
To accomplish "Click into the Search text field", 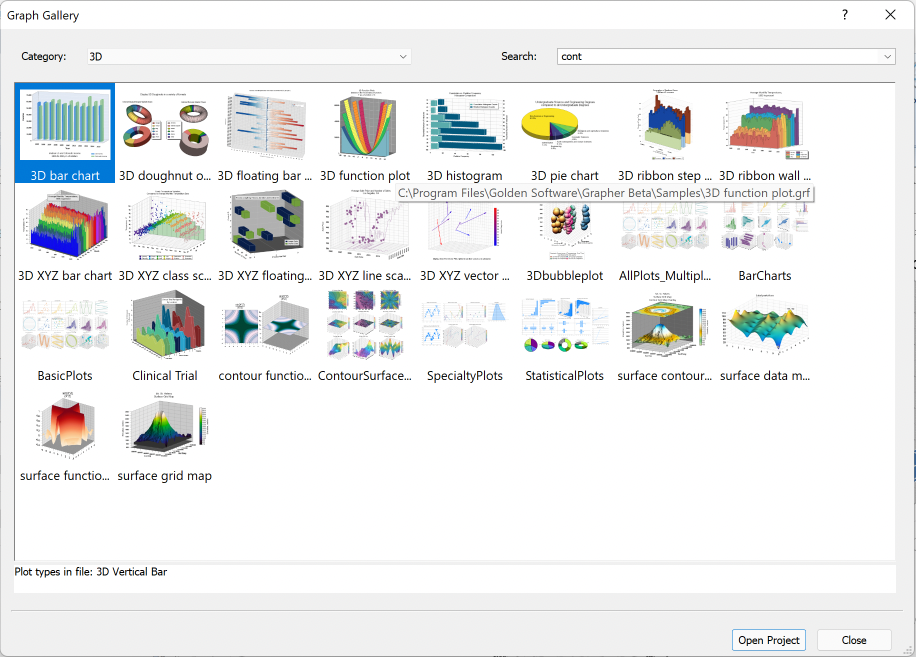I will point(715,57).
